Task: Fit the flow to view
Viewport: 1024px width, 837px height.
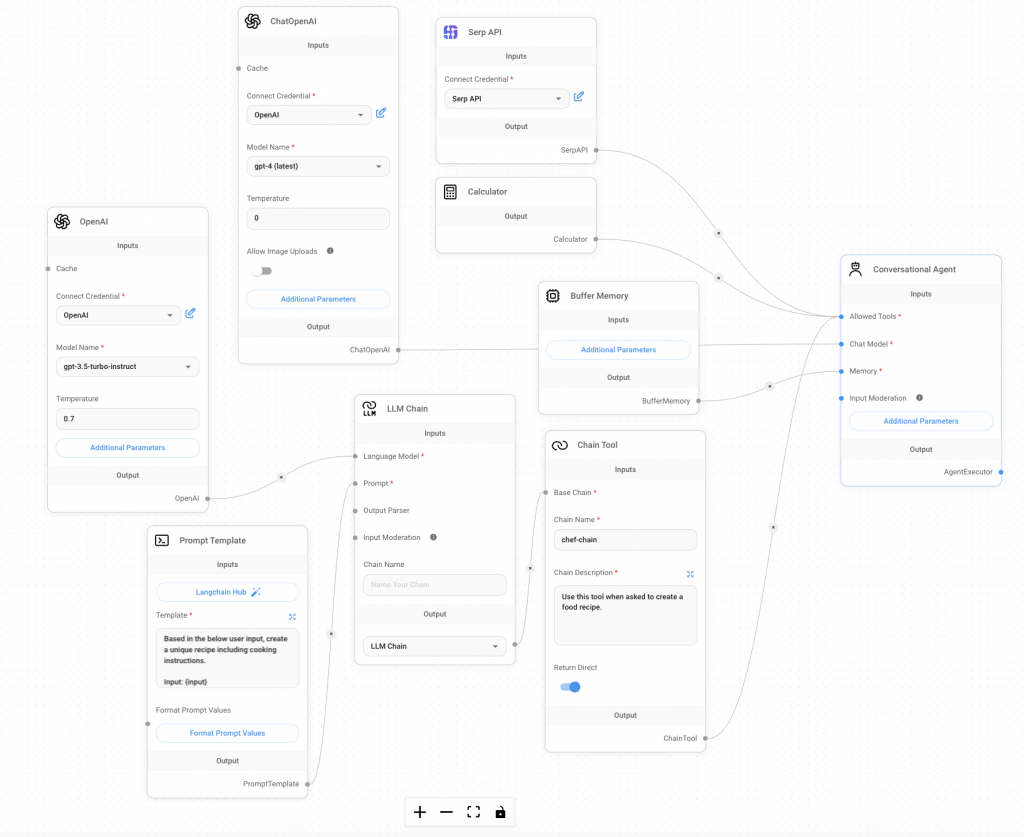Action: click(x=473, y=812)
